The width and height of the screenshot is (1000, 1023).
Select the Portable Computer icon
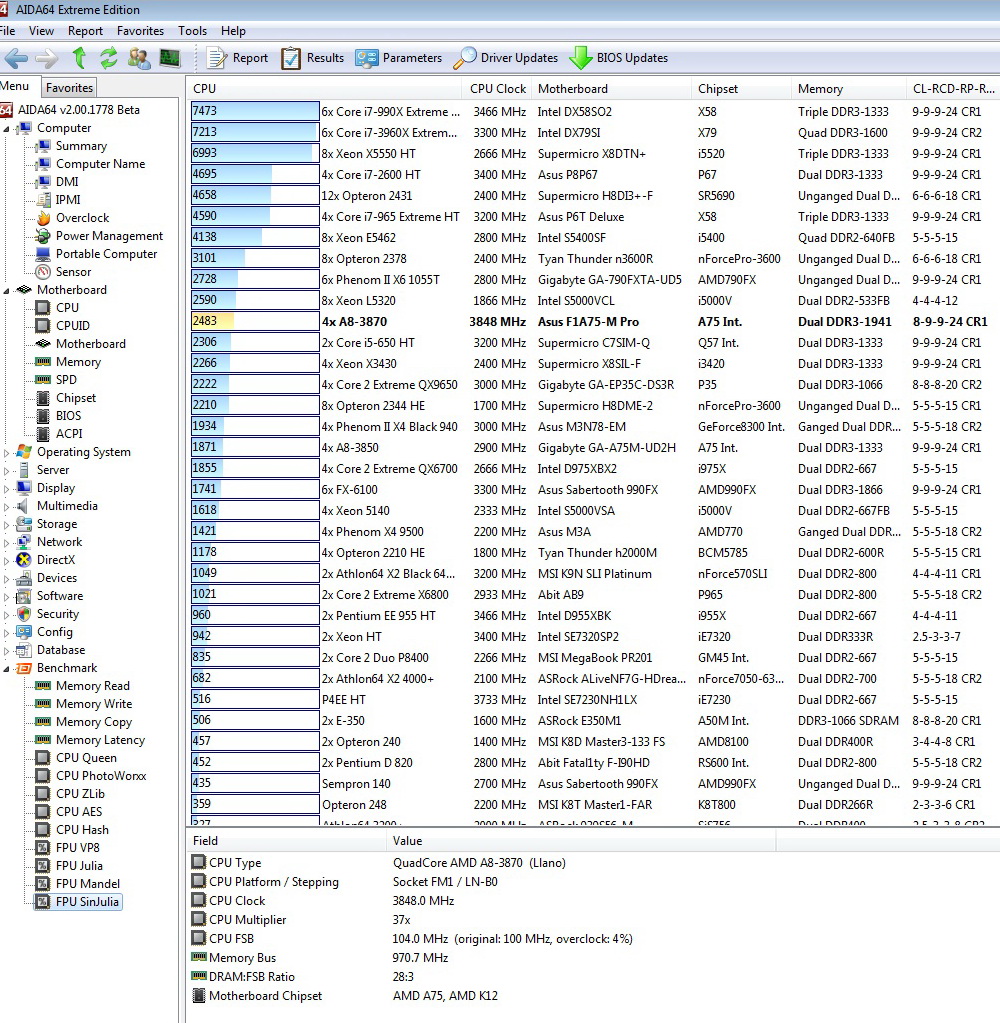point(43,254)
